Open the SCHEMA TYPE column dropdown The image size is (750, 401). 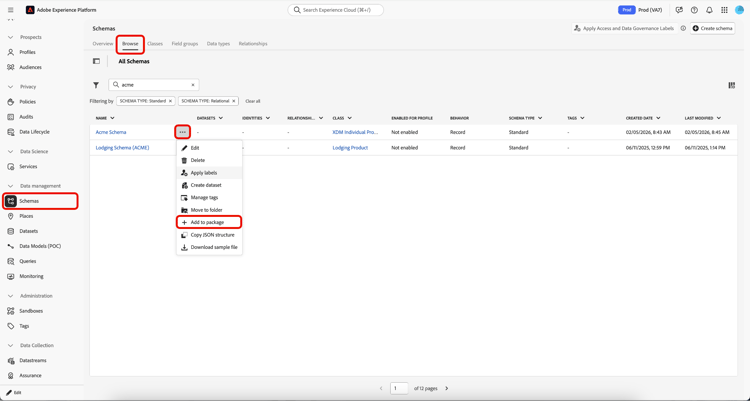click(x=540, y=118)
